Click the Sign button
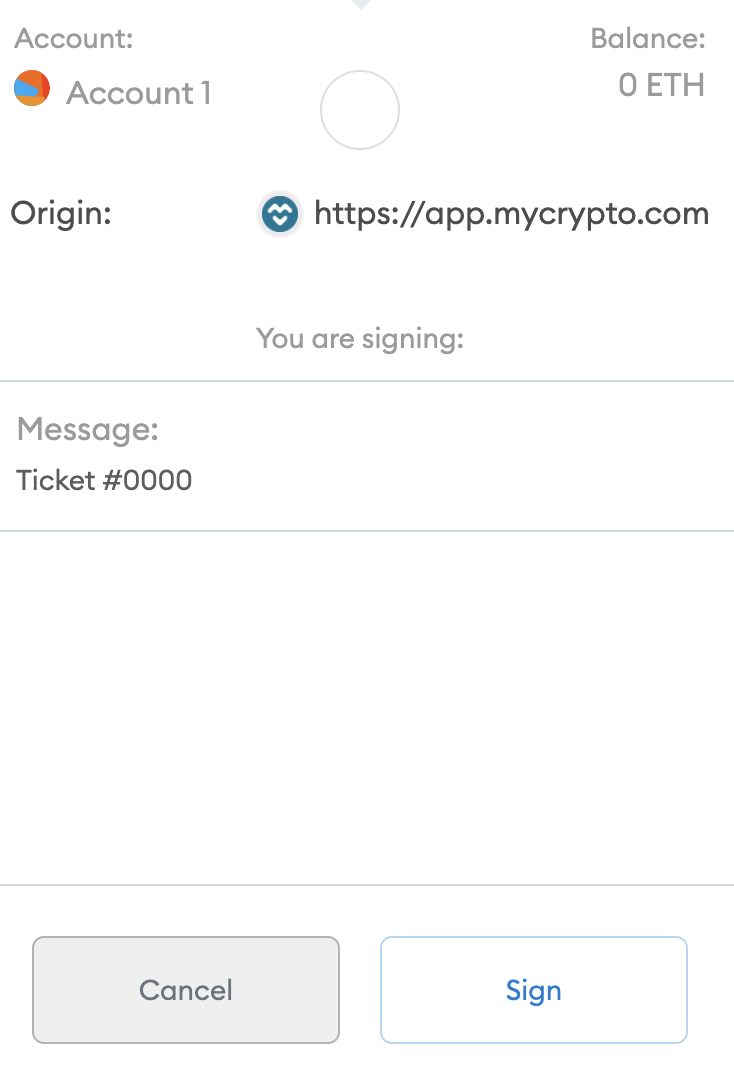This screenshot has width=734, height=1072. pos(533,990)
